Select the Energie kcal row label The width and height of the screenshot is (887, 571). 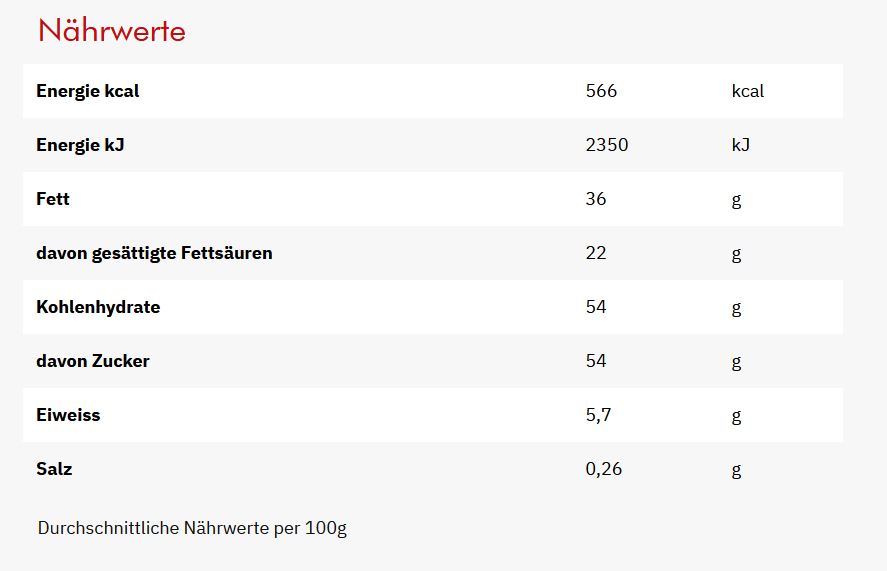click(x=88, y=91)
